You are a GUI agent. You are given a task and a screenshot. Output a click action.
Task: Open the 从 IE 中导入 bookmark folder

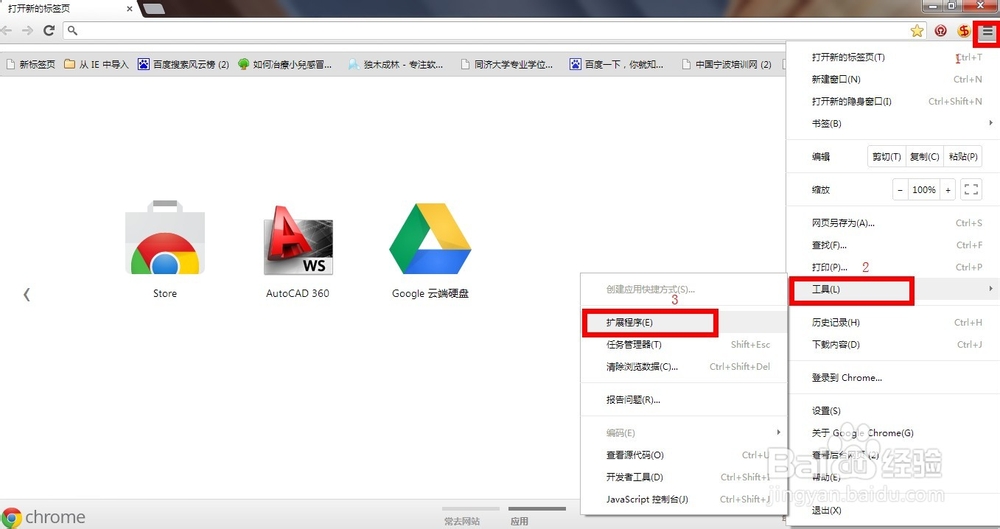pos(96,64)
